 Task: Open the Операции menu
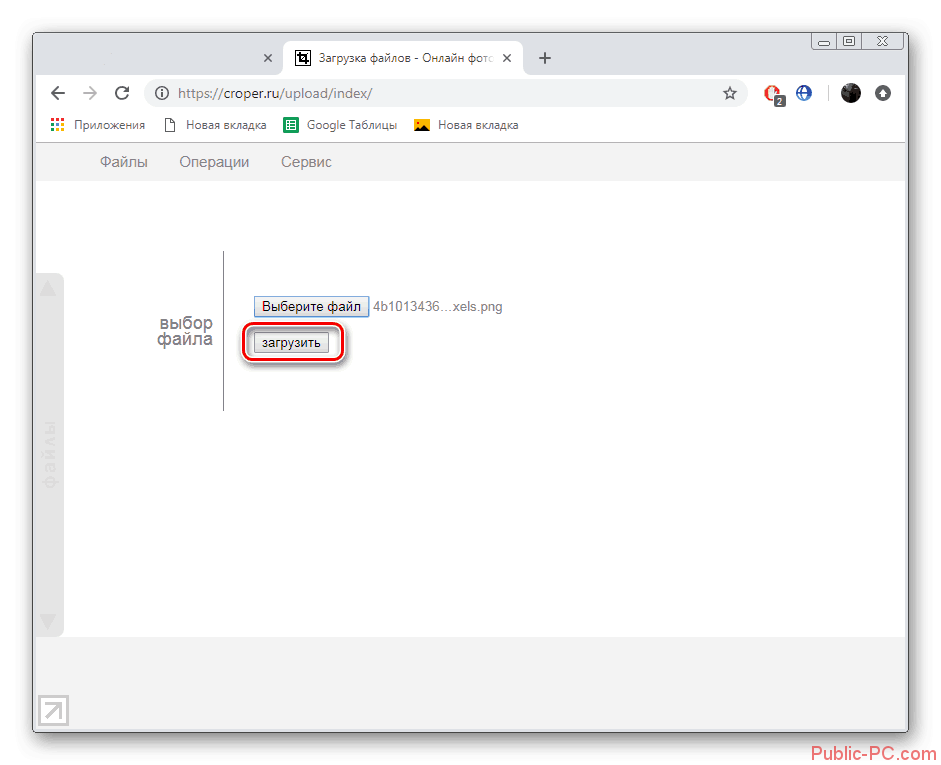pyautogui.click(x=214, y=162)
